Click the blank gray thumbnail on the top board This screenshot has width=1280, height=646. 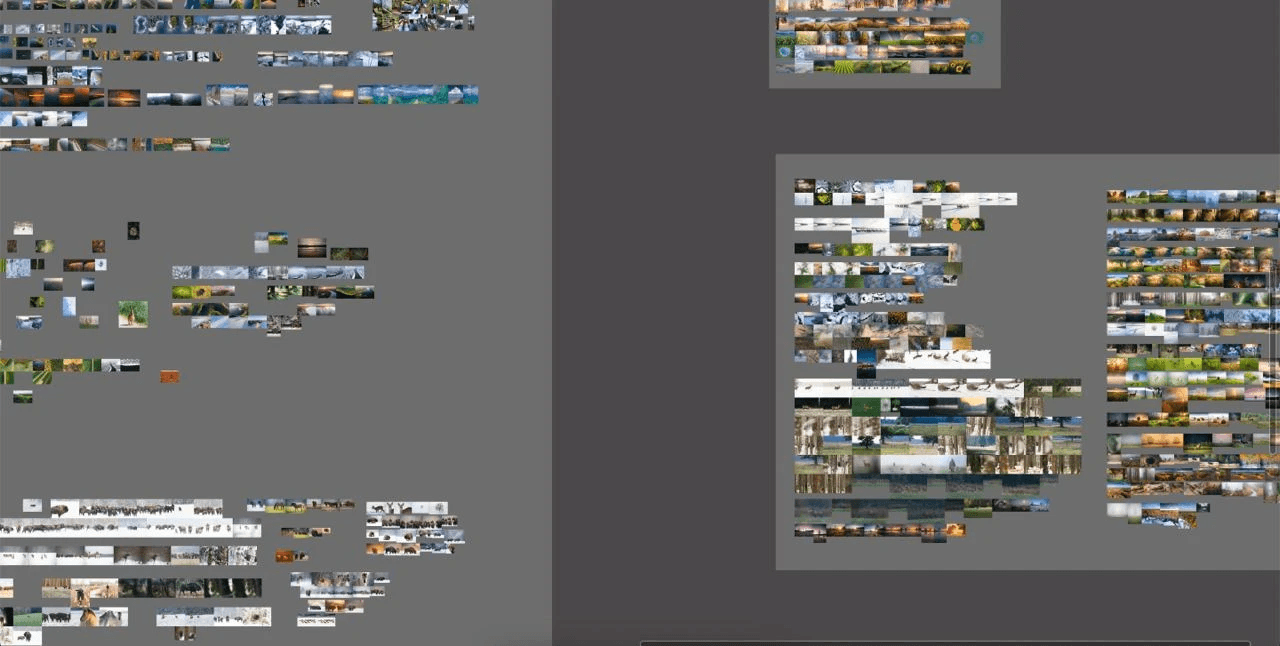pyautogui.click(x=920, y=67)
